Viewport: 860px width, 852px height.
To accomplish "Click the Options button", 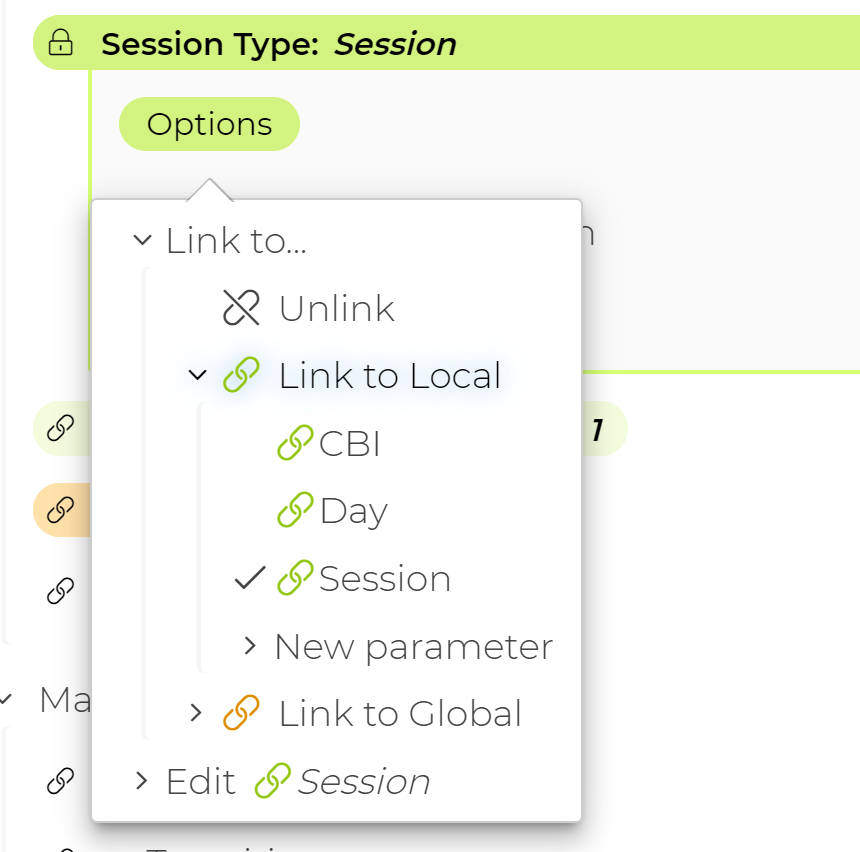I will tap(209, 123).
